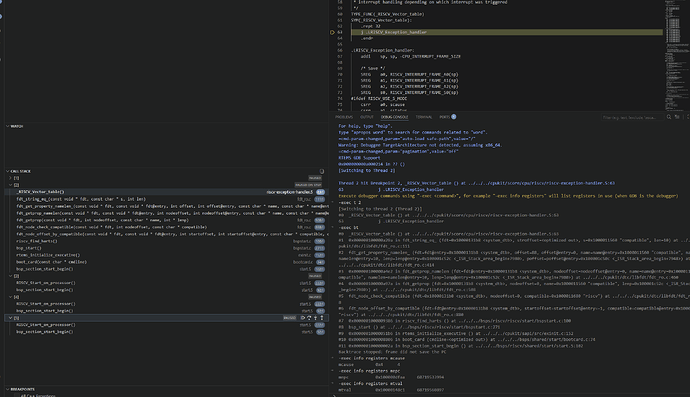Screen dimensions: 690x397
Task: Click line badge on fdt_getprop frame
Action: (319, 220)
